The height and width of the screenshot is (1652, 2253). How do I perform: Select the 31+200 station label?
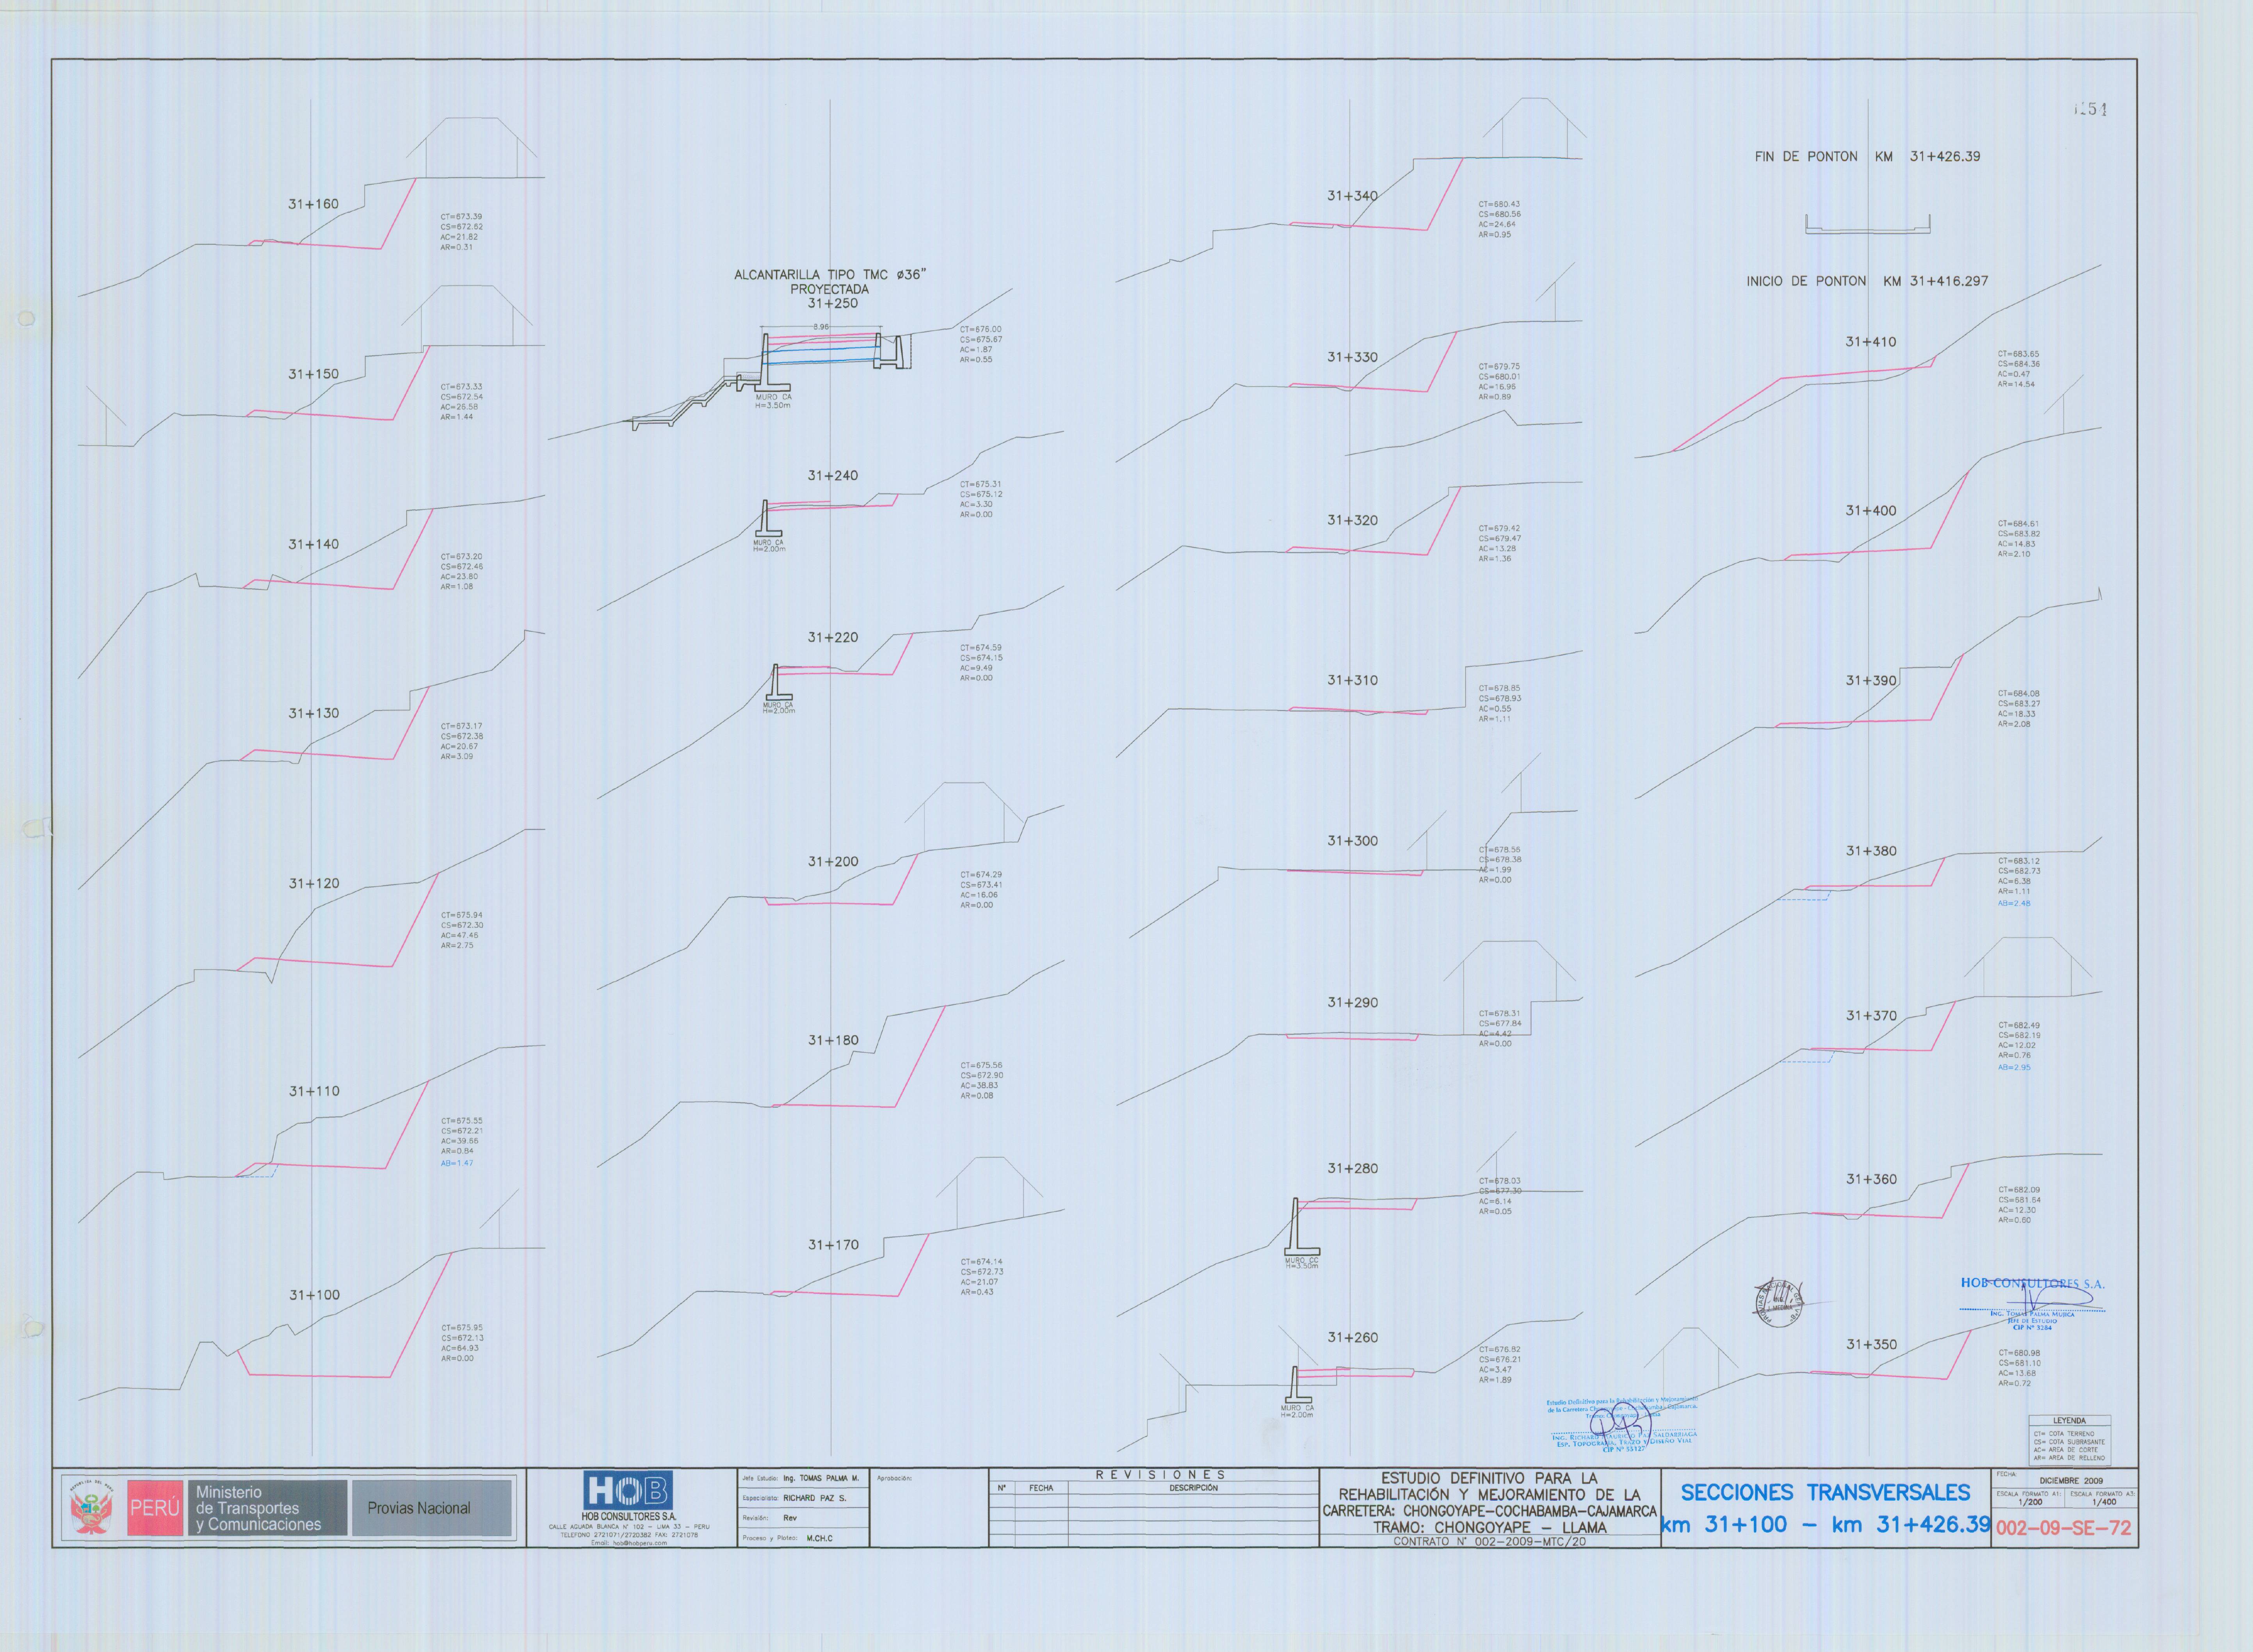coord(832,861)
